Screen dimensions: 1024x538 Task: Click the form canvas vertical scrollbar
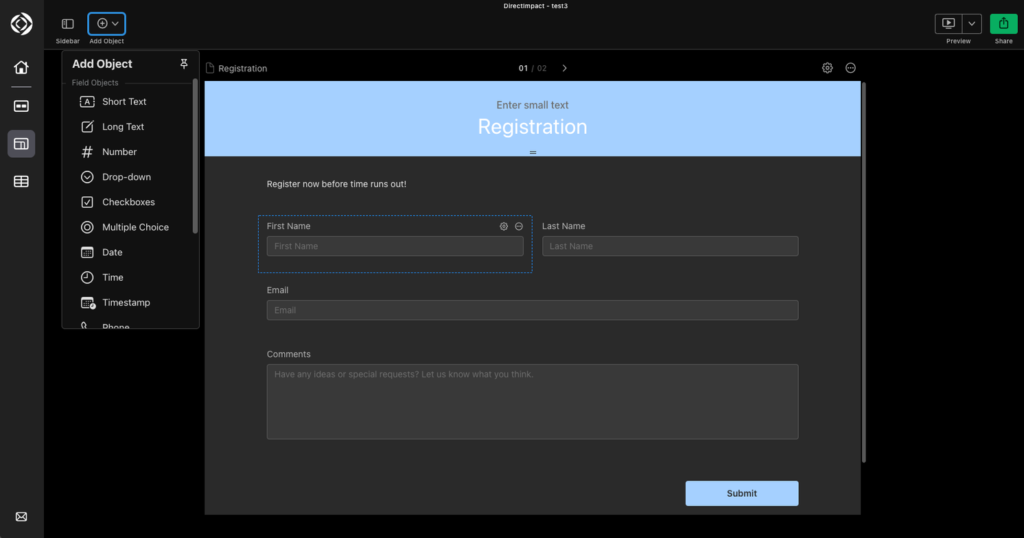[x=864, y=273]
